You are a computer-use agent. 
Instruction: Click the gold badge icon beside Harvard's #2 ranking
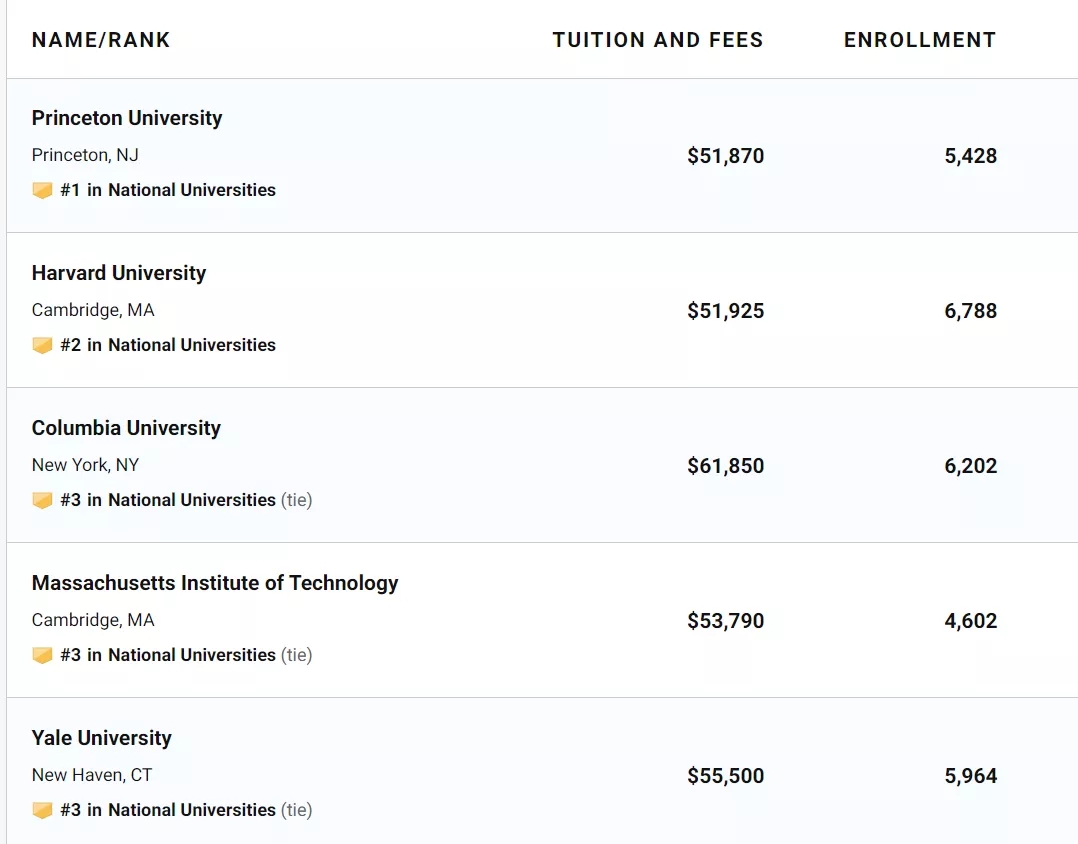pyautogui.click(x=42, y=345)
